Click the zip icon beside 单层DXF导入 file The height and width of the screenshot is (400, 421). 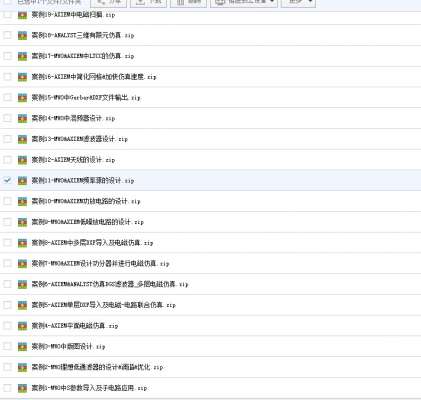22,305
